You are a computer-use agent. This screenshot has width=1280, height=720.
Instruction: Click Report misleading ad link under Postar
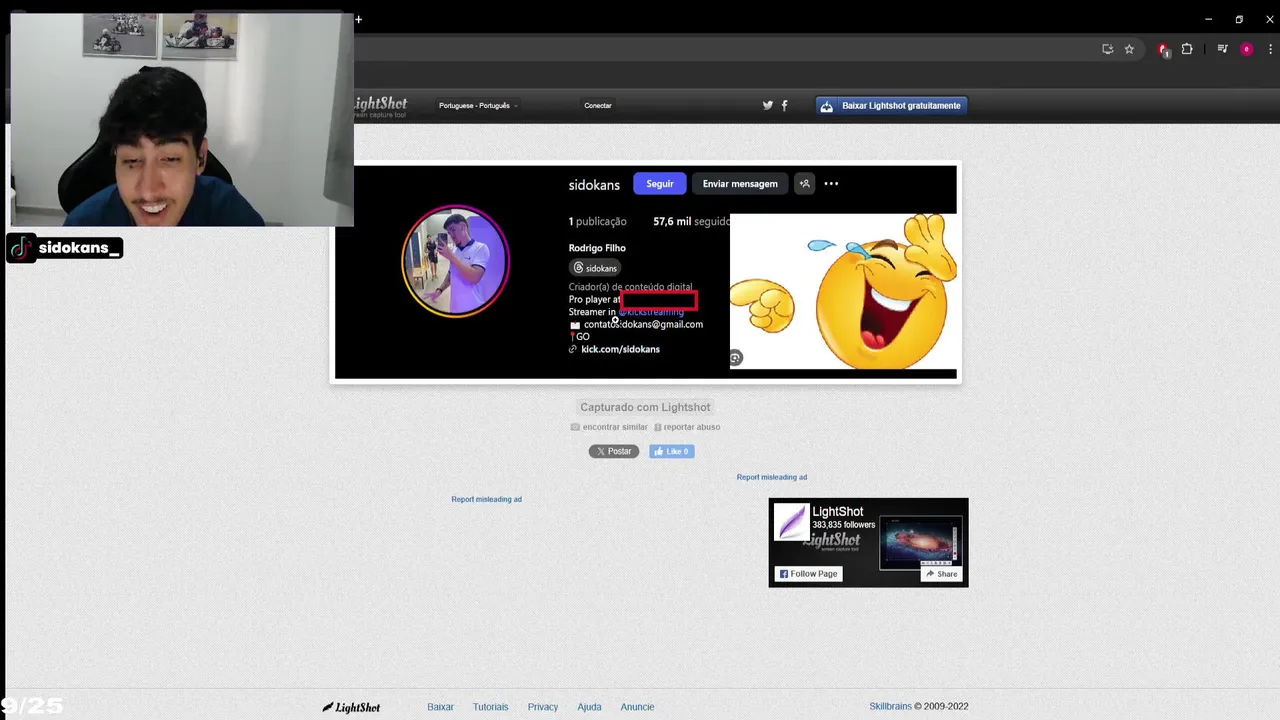coord(486,499)
